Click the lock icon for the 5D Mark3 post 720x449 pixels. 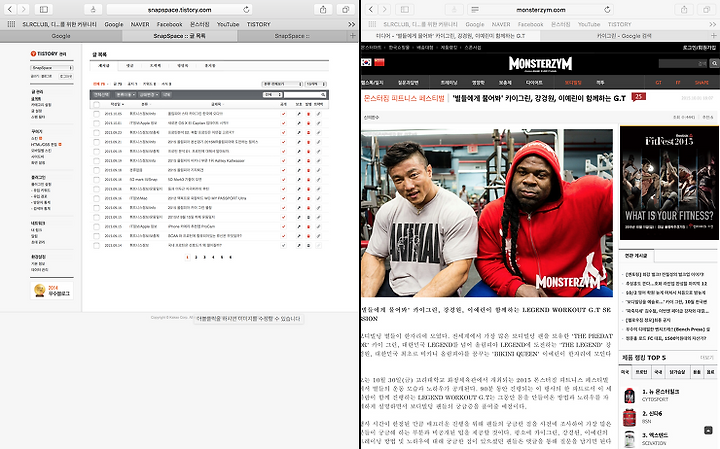point(309,180)
